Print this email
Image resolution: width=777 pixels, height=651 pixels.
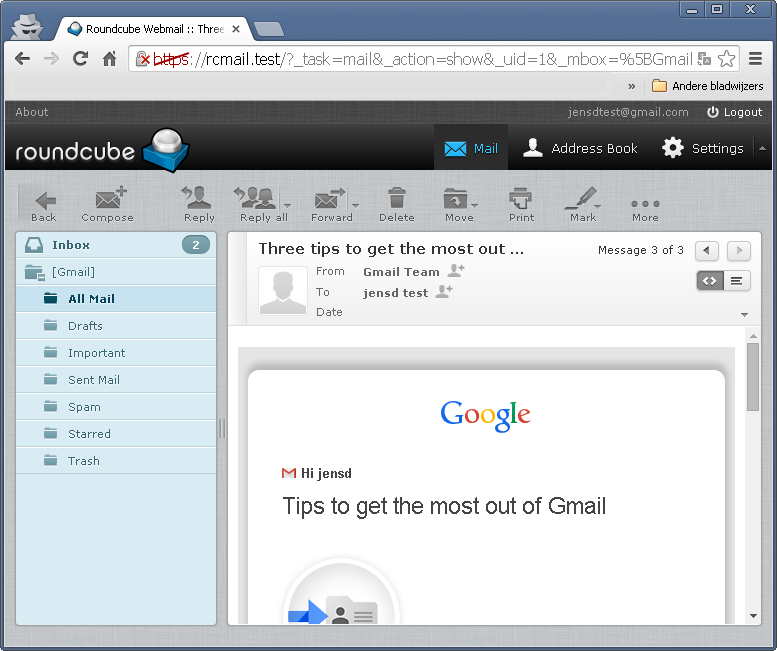[521, 204]
